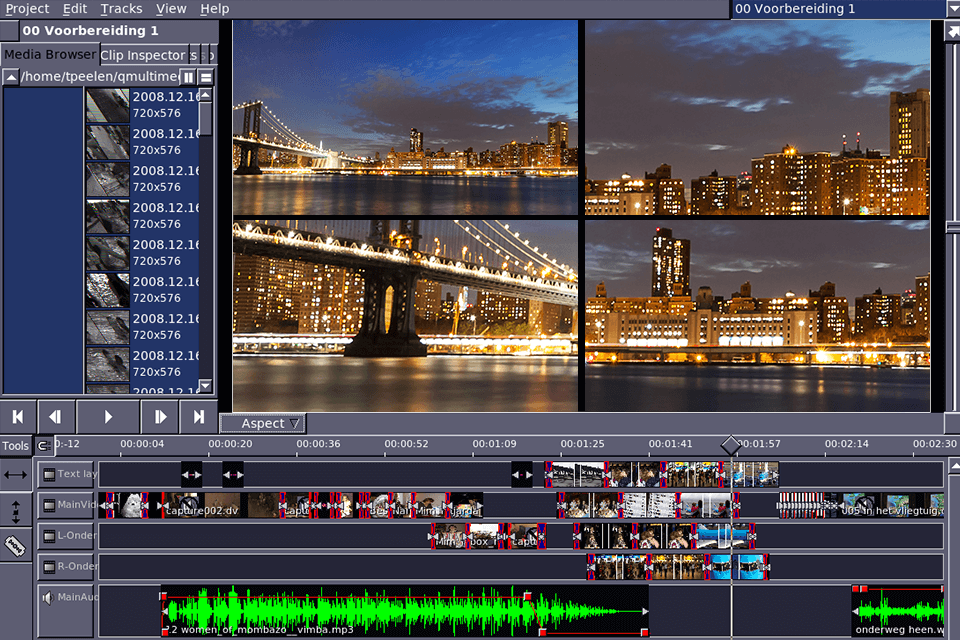Skip to the end of the timeline
Image resolution: width=960 pixels, height=640 pixels.
pos(199,417)
